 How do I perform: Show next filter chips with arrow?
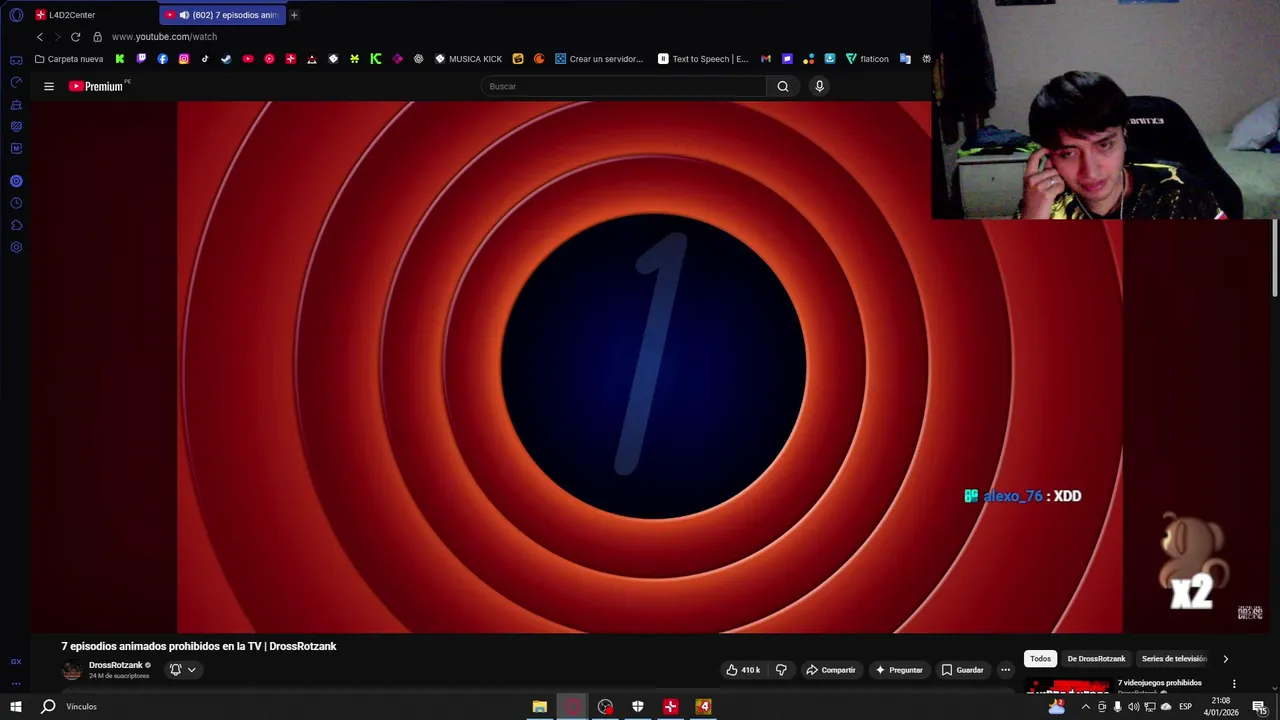tap(1225, 659)
